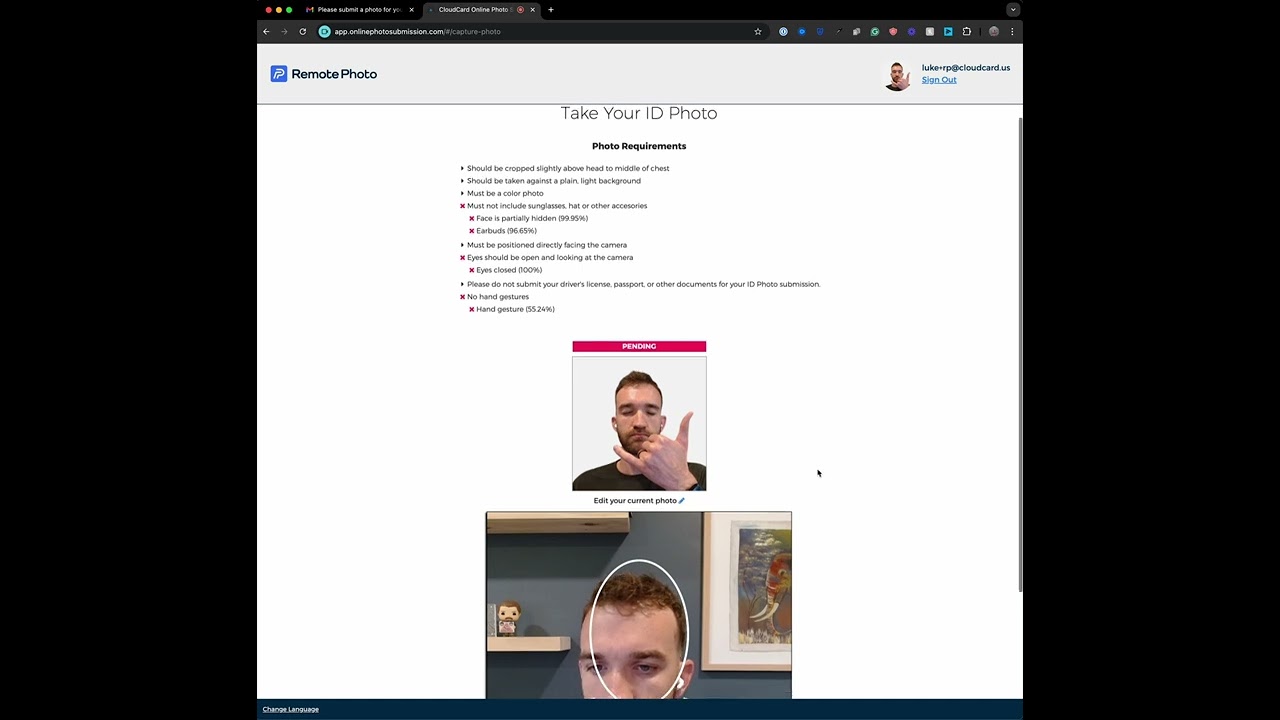This screenshot has width=1280, height=720.
Task: Click the edit pencil icon beside current photo
Action: tap(682, 501)
